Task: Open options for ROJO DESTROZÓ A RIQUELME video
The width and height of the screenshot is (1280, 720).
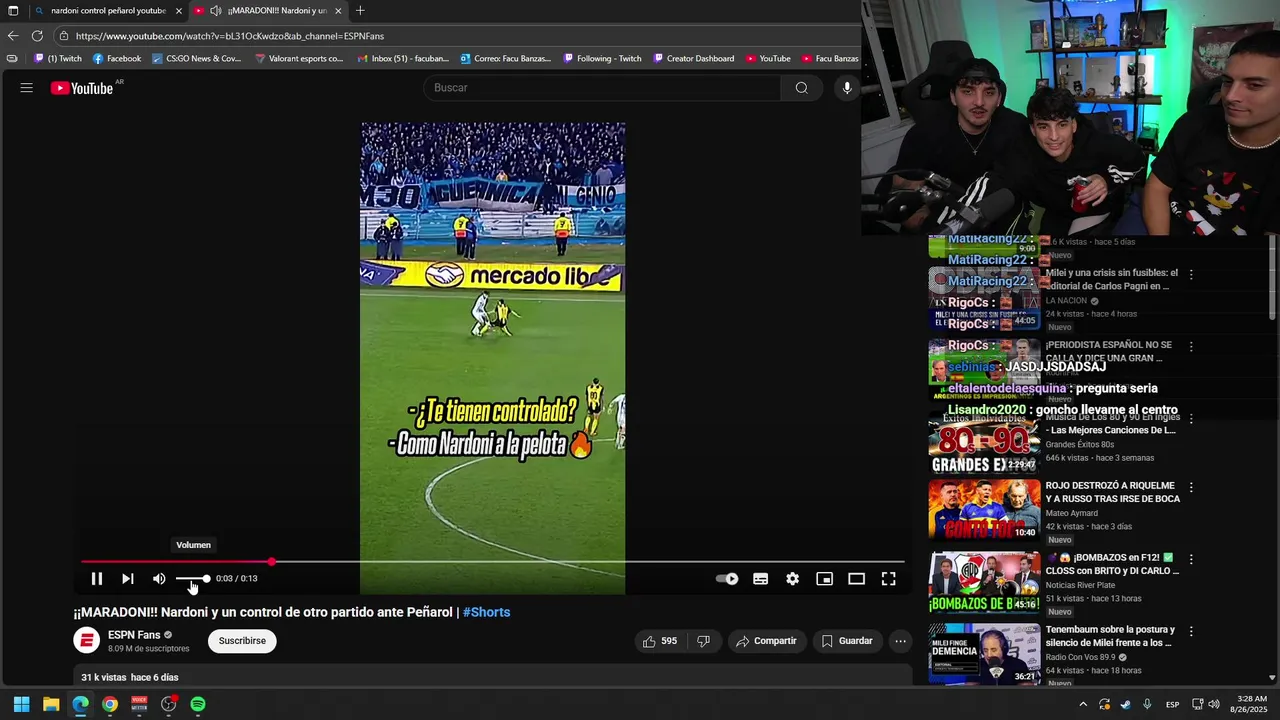Action: click(1191, 487)
